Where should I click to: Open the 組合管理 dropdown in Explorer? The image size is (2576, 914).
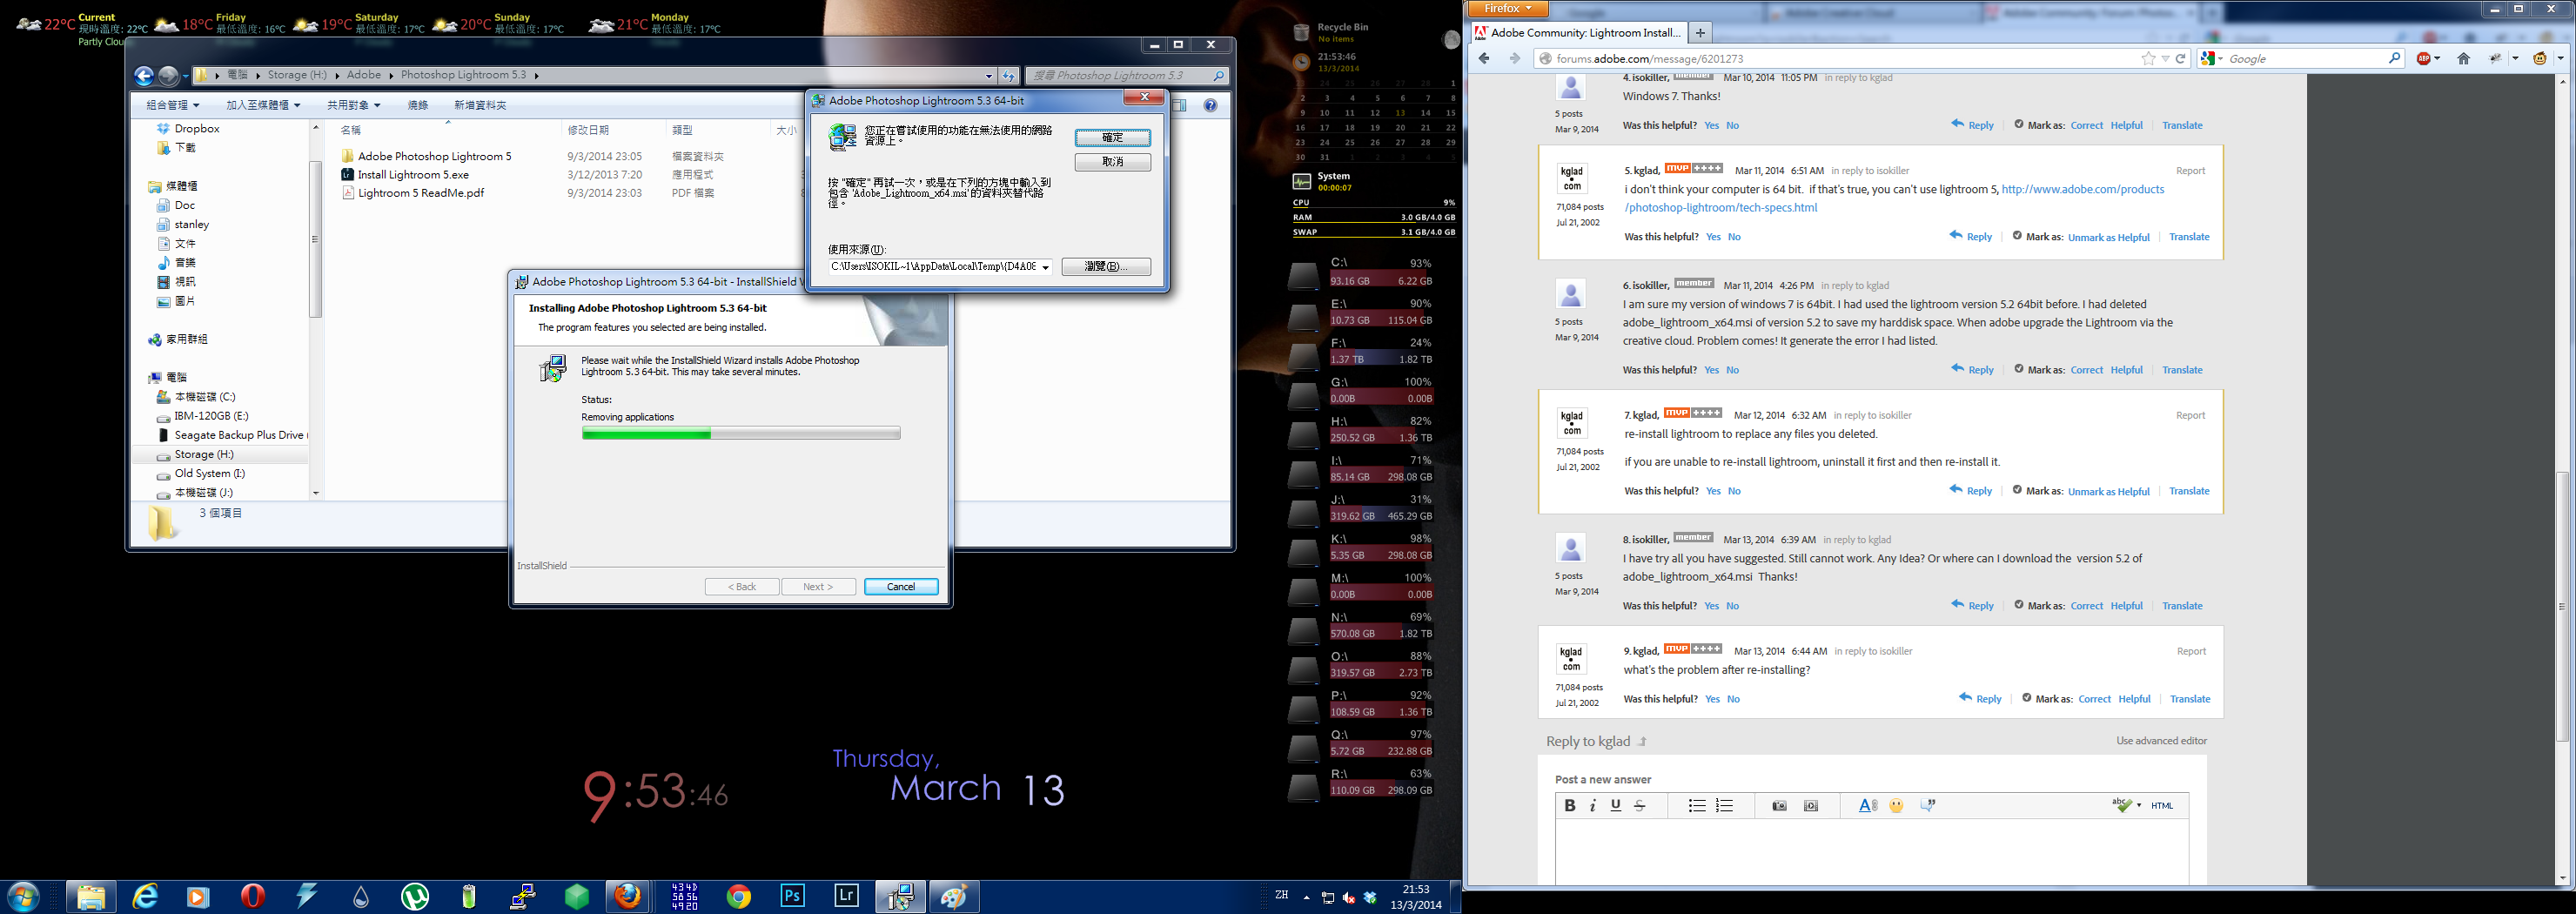coord(172,105)
